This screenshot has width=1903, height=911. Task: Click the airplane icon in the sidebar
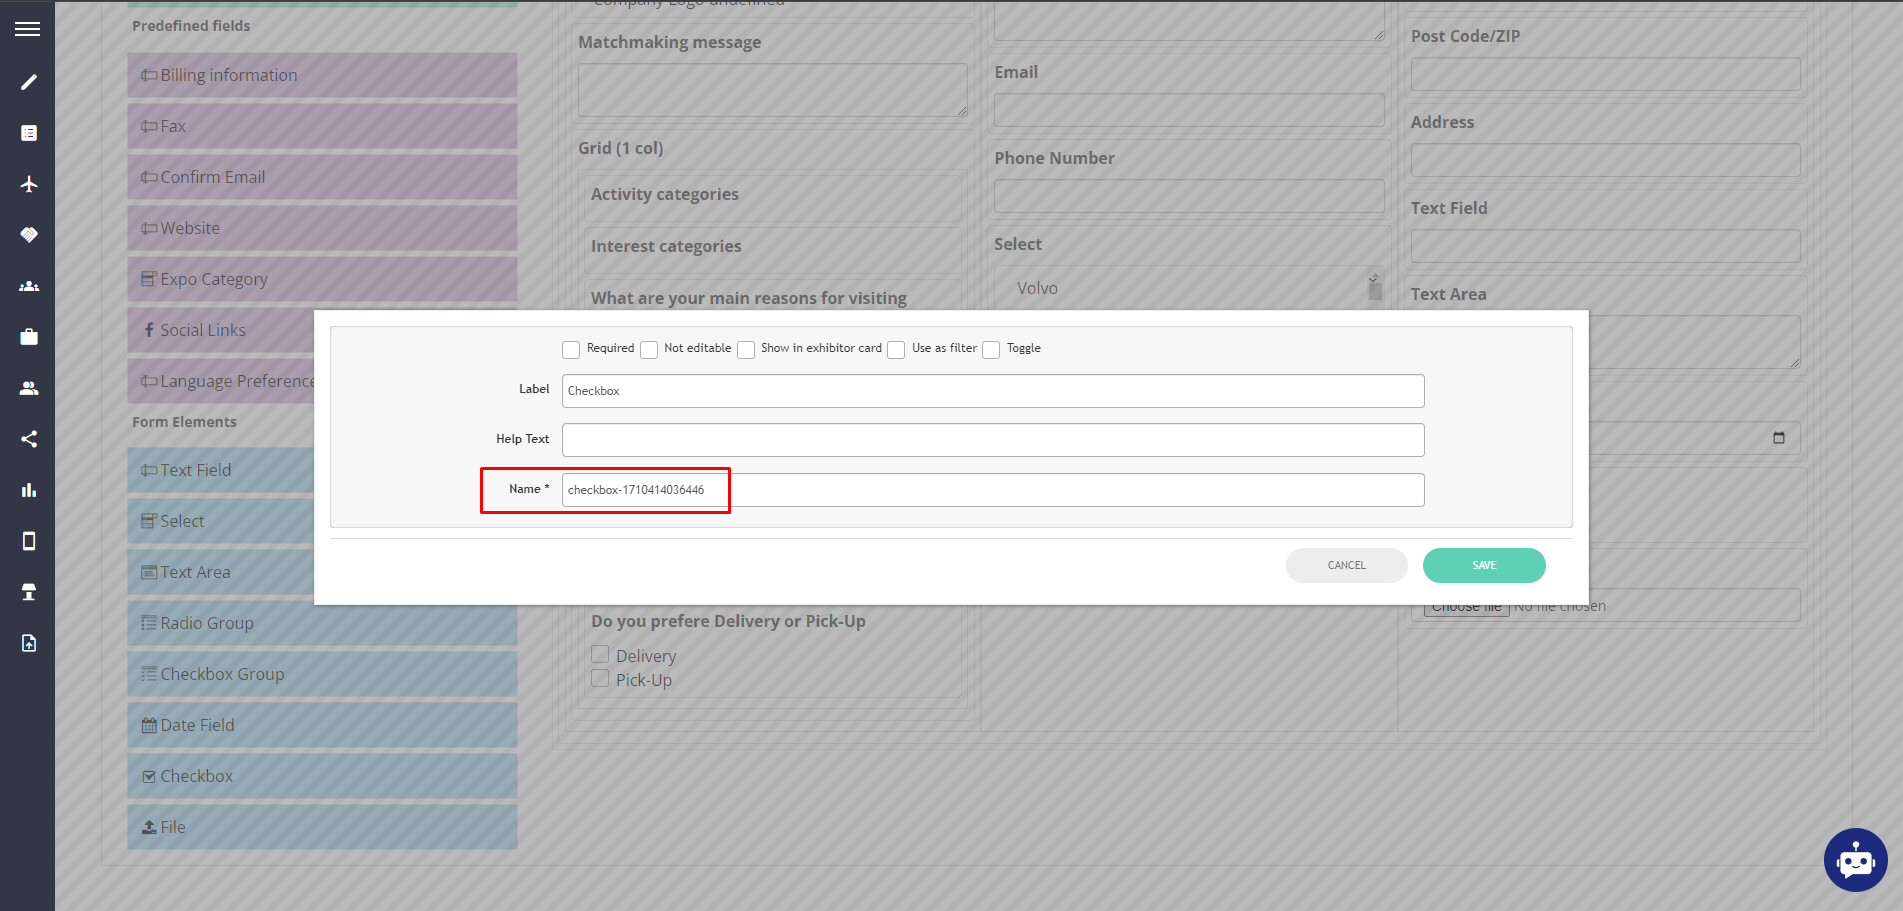click(x=28, y=184)
